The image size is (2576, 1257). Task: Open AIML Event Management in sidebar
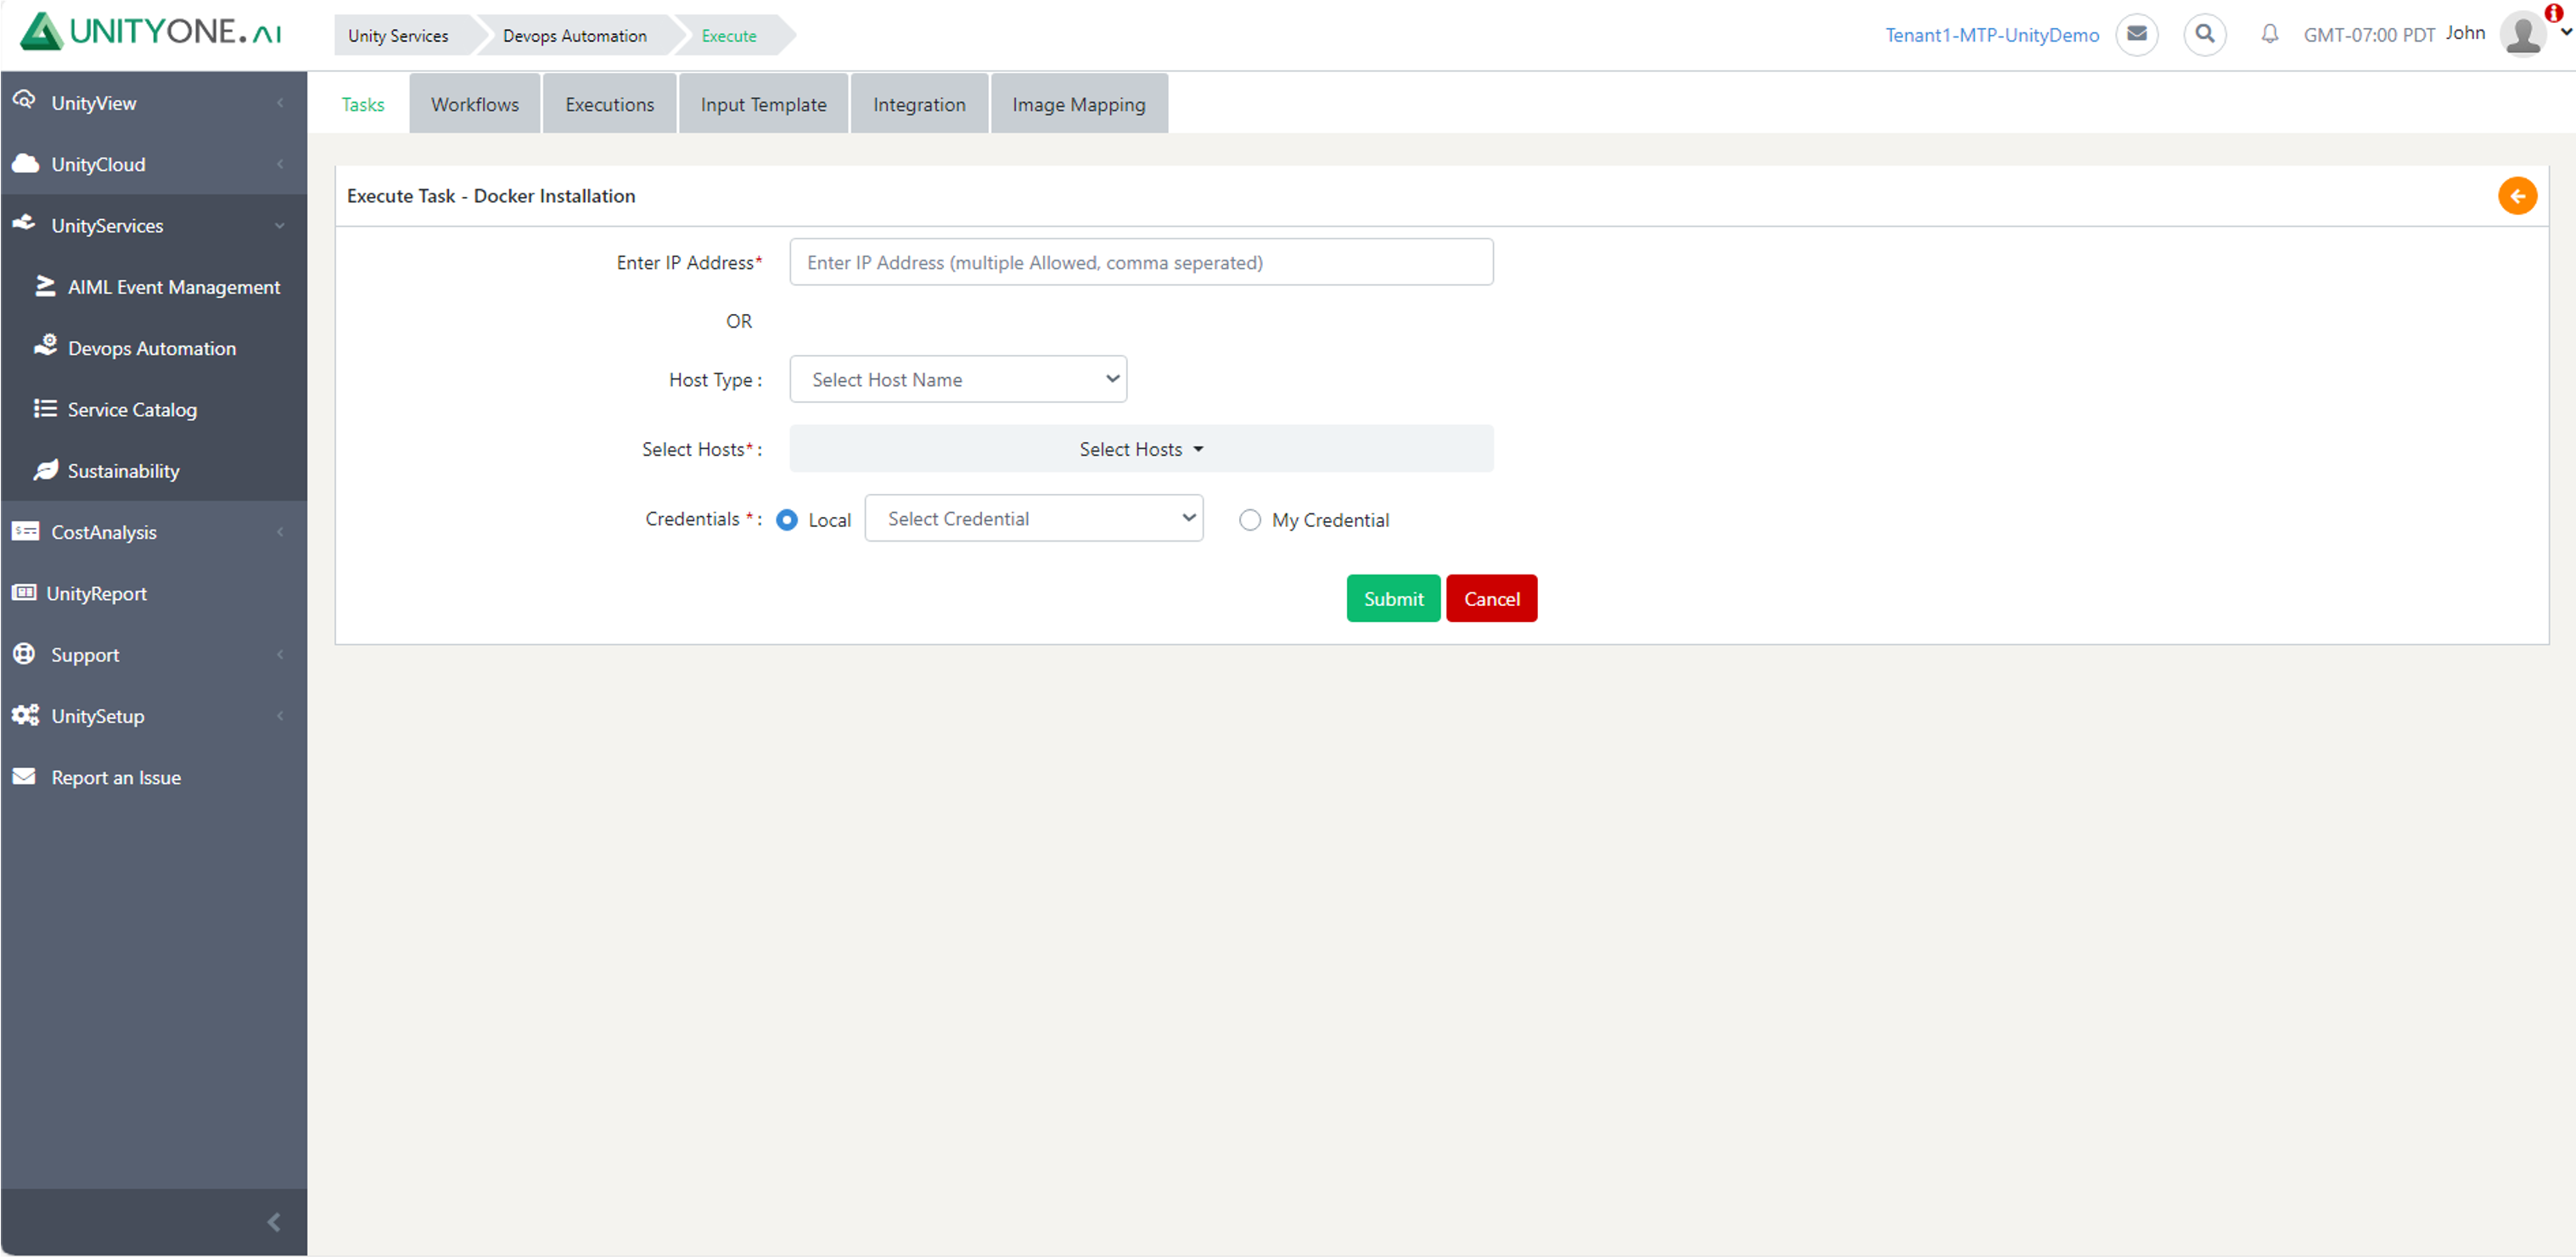click(x=174, y=287)
